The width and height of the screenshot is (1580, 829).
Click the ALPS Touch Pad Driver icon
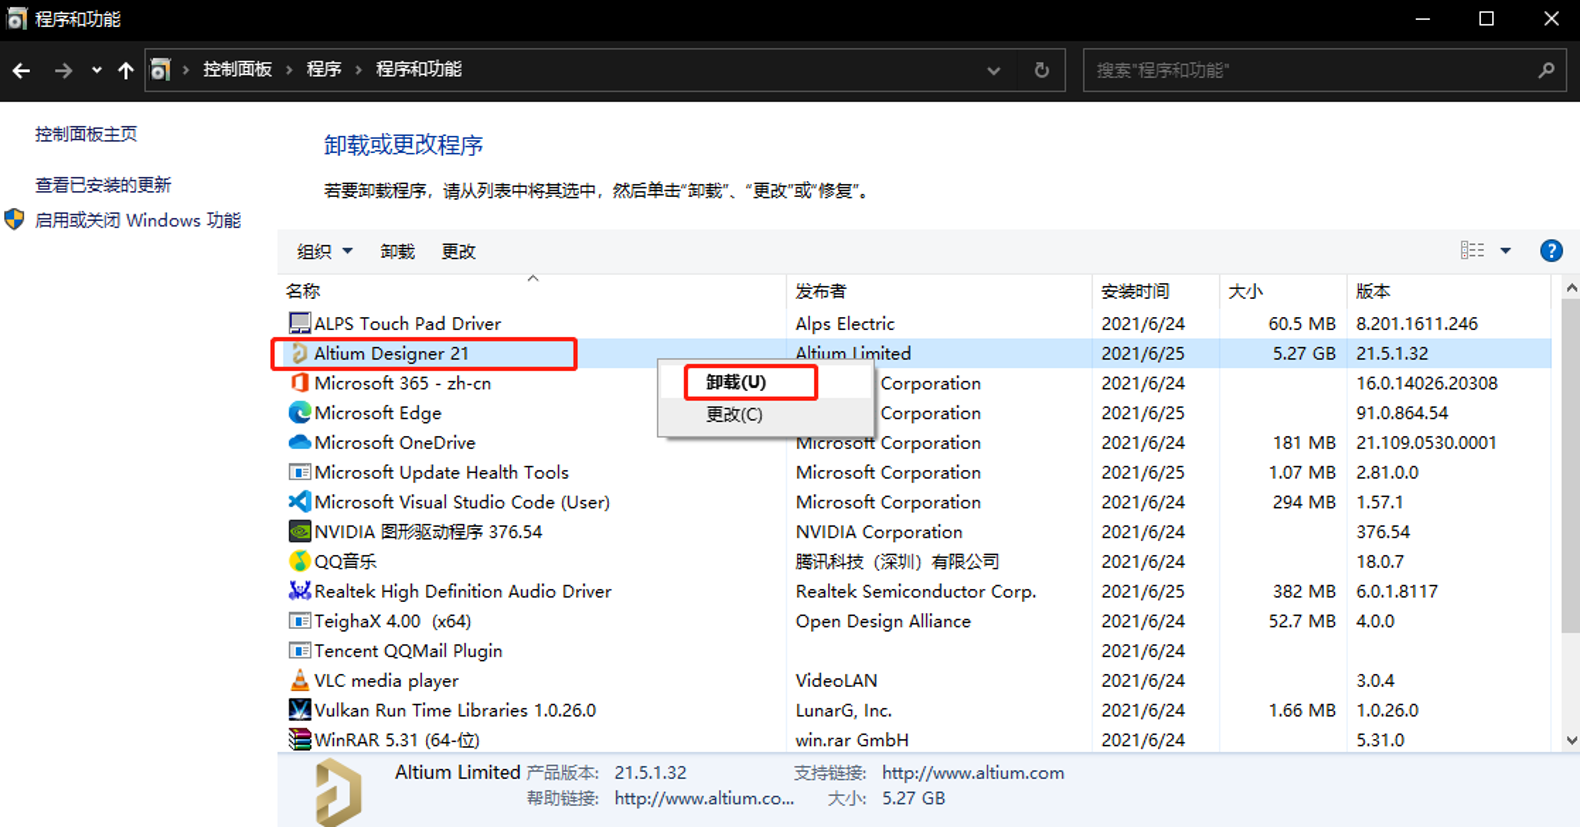coord(299,323)
